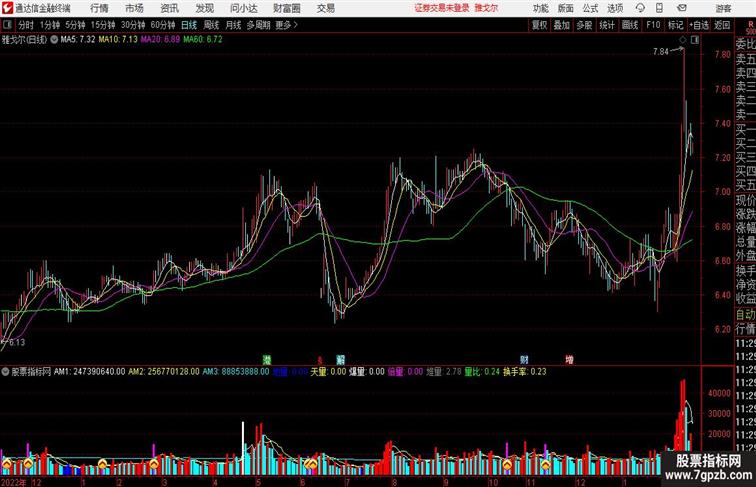Viewport: 756px width, 487px height.
Task: Switch to the 5分钟 period tab
Action: pyautogui.click(x=75, y=25)
